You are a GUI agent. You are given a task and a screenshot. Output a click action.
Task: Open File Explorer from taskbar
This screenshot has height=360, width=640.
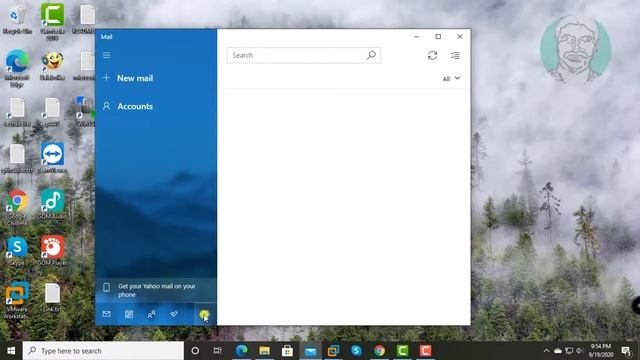click(x=264, y=351)
